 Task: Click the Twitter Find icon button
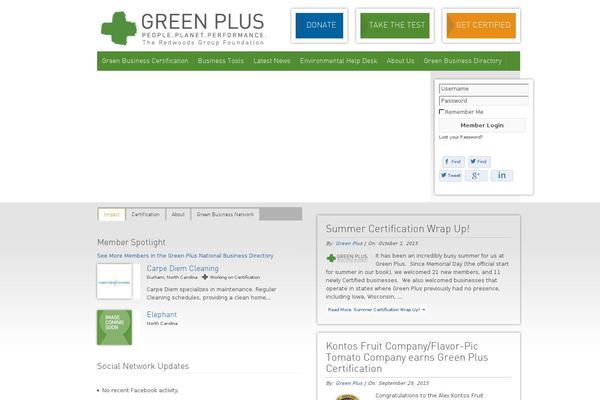[x=479, y=162]
